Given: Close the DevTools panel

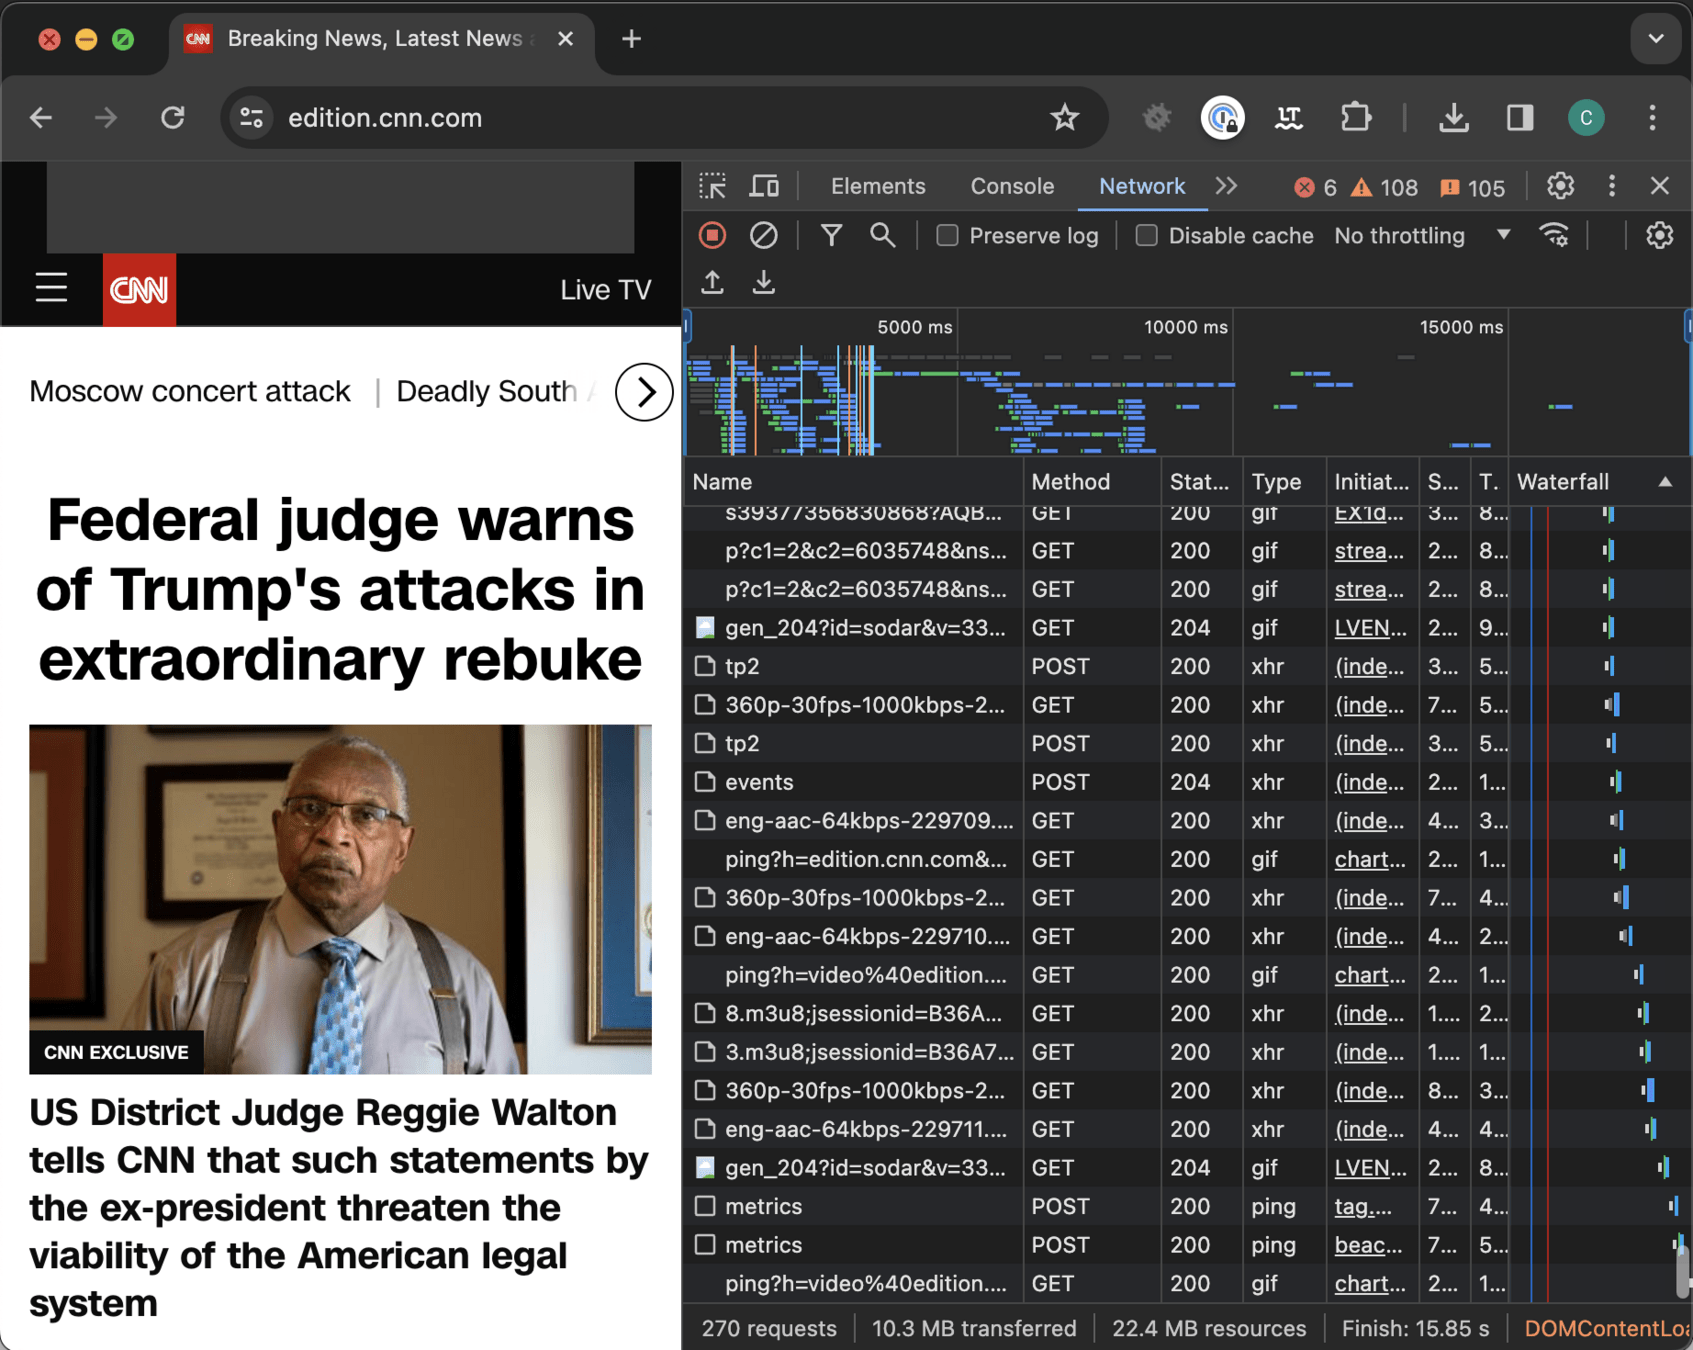Looking at the screenshot, I should [x=1660, y=186].
